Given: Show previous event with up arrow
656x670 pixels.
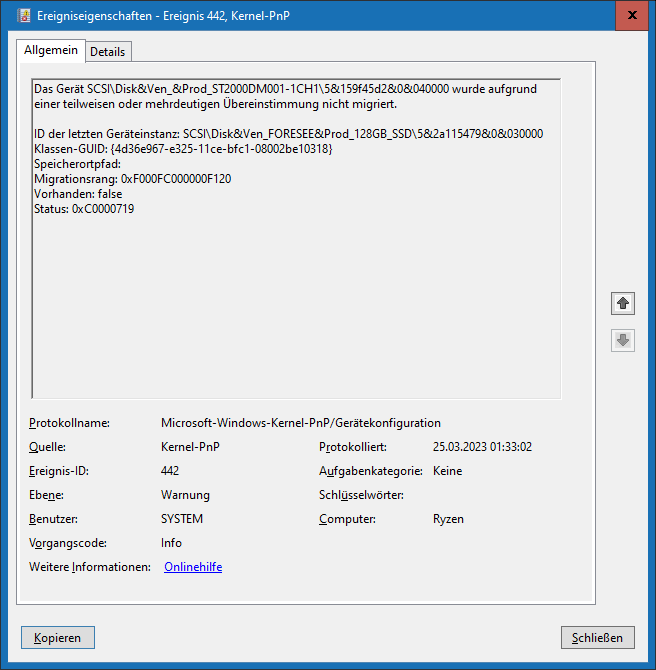Looking at the screenshot, I should 623,304.
